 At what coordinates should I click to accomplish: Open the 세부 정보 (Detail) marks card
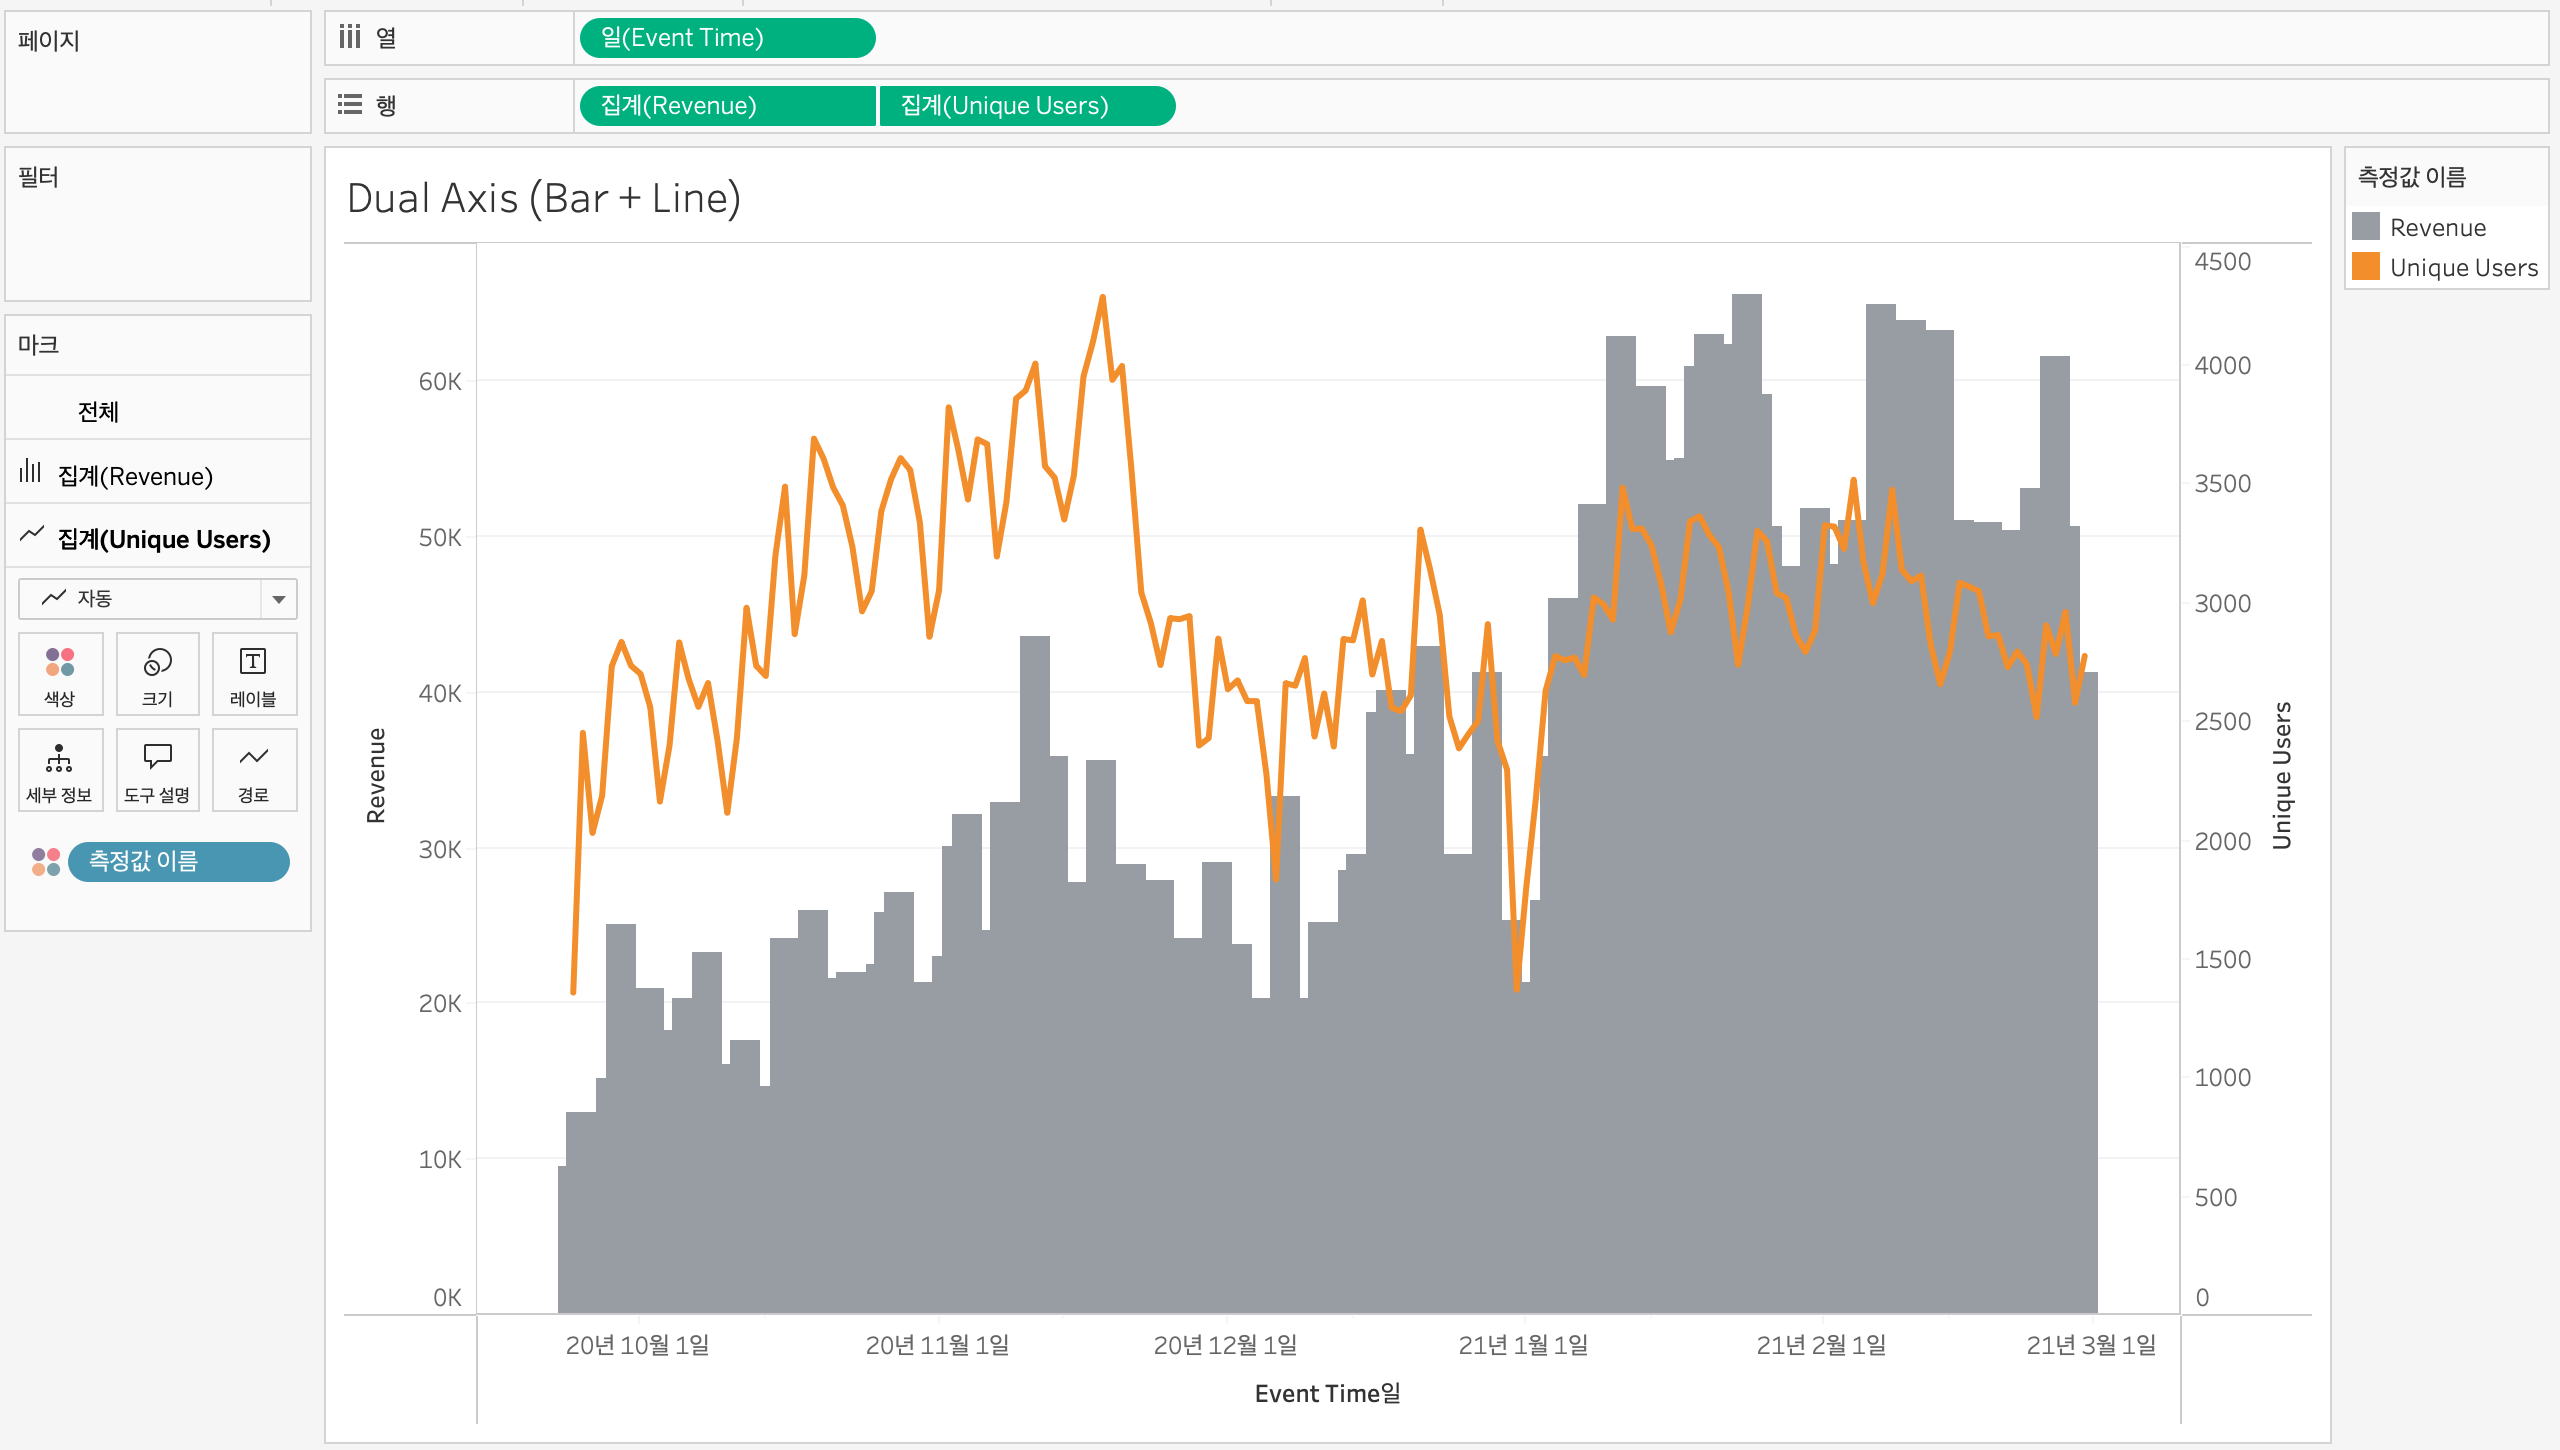[x=60, y=770]
